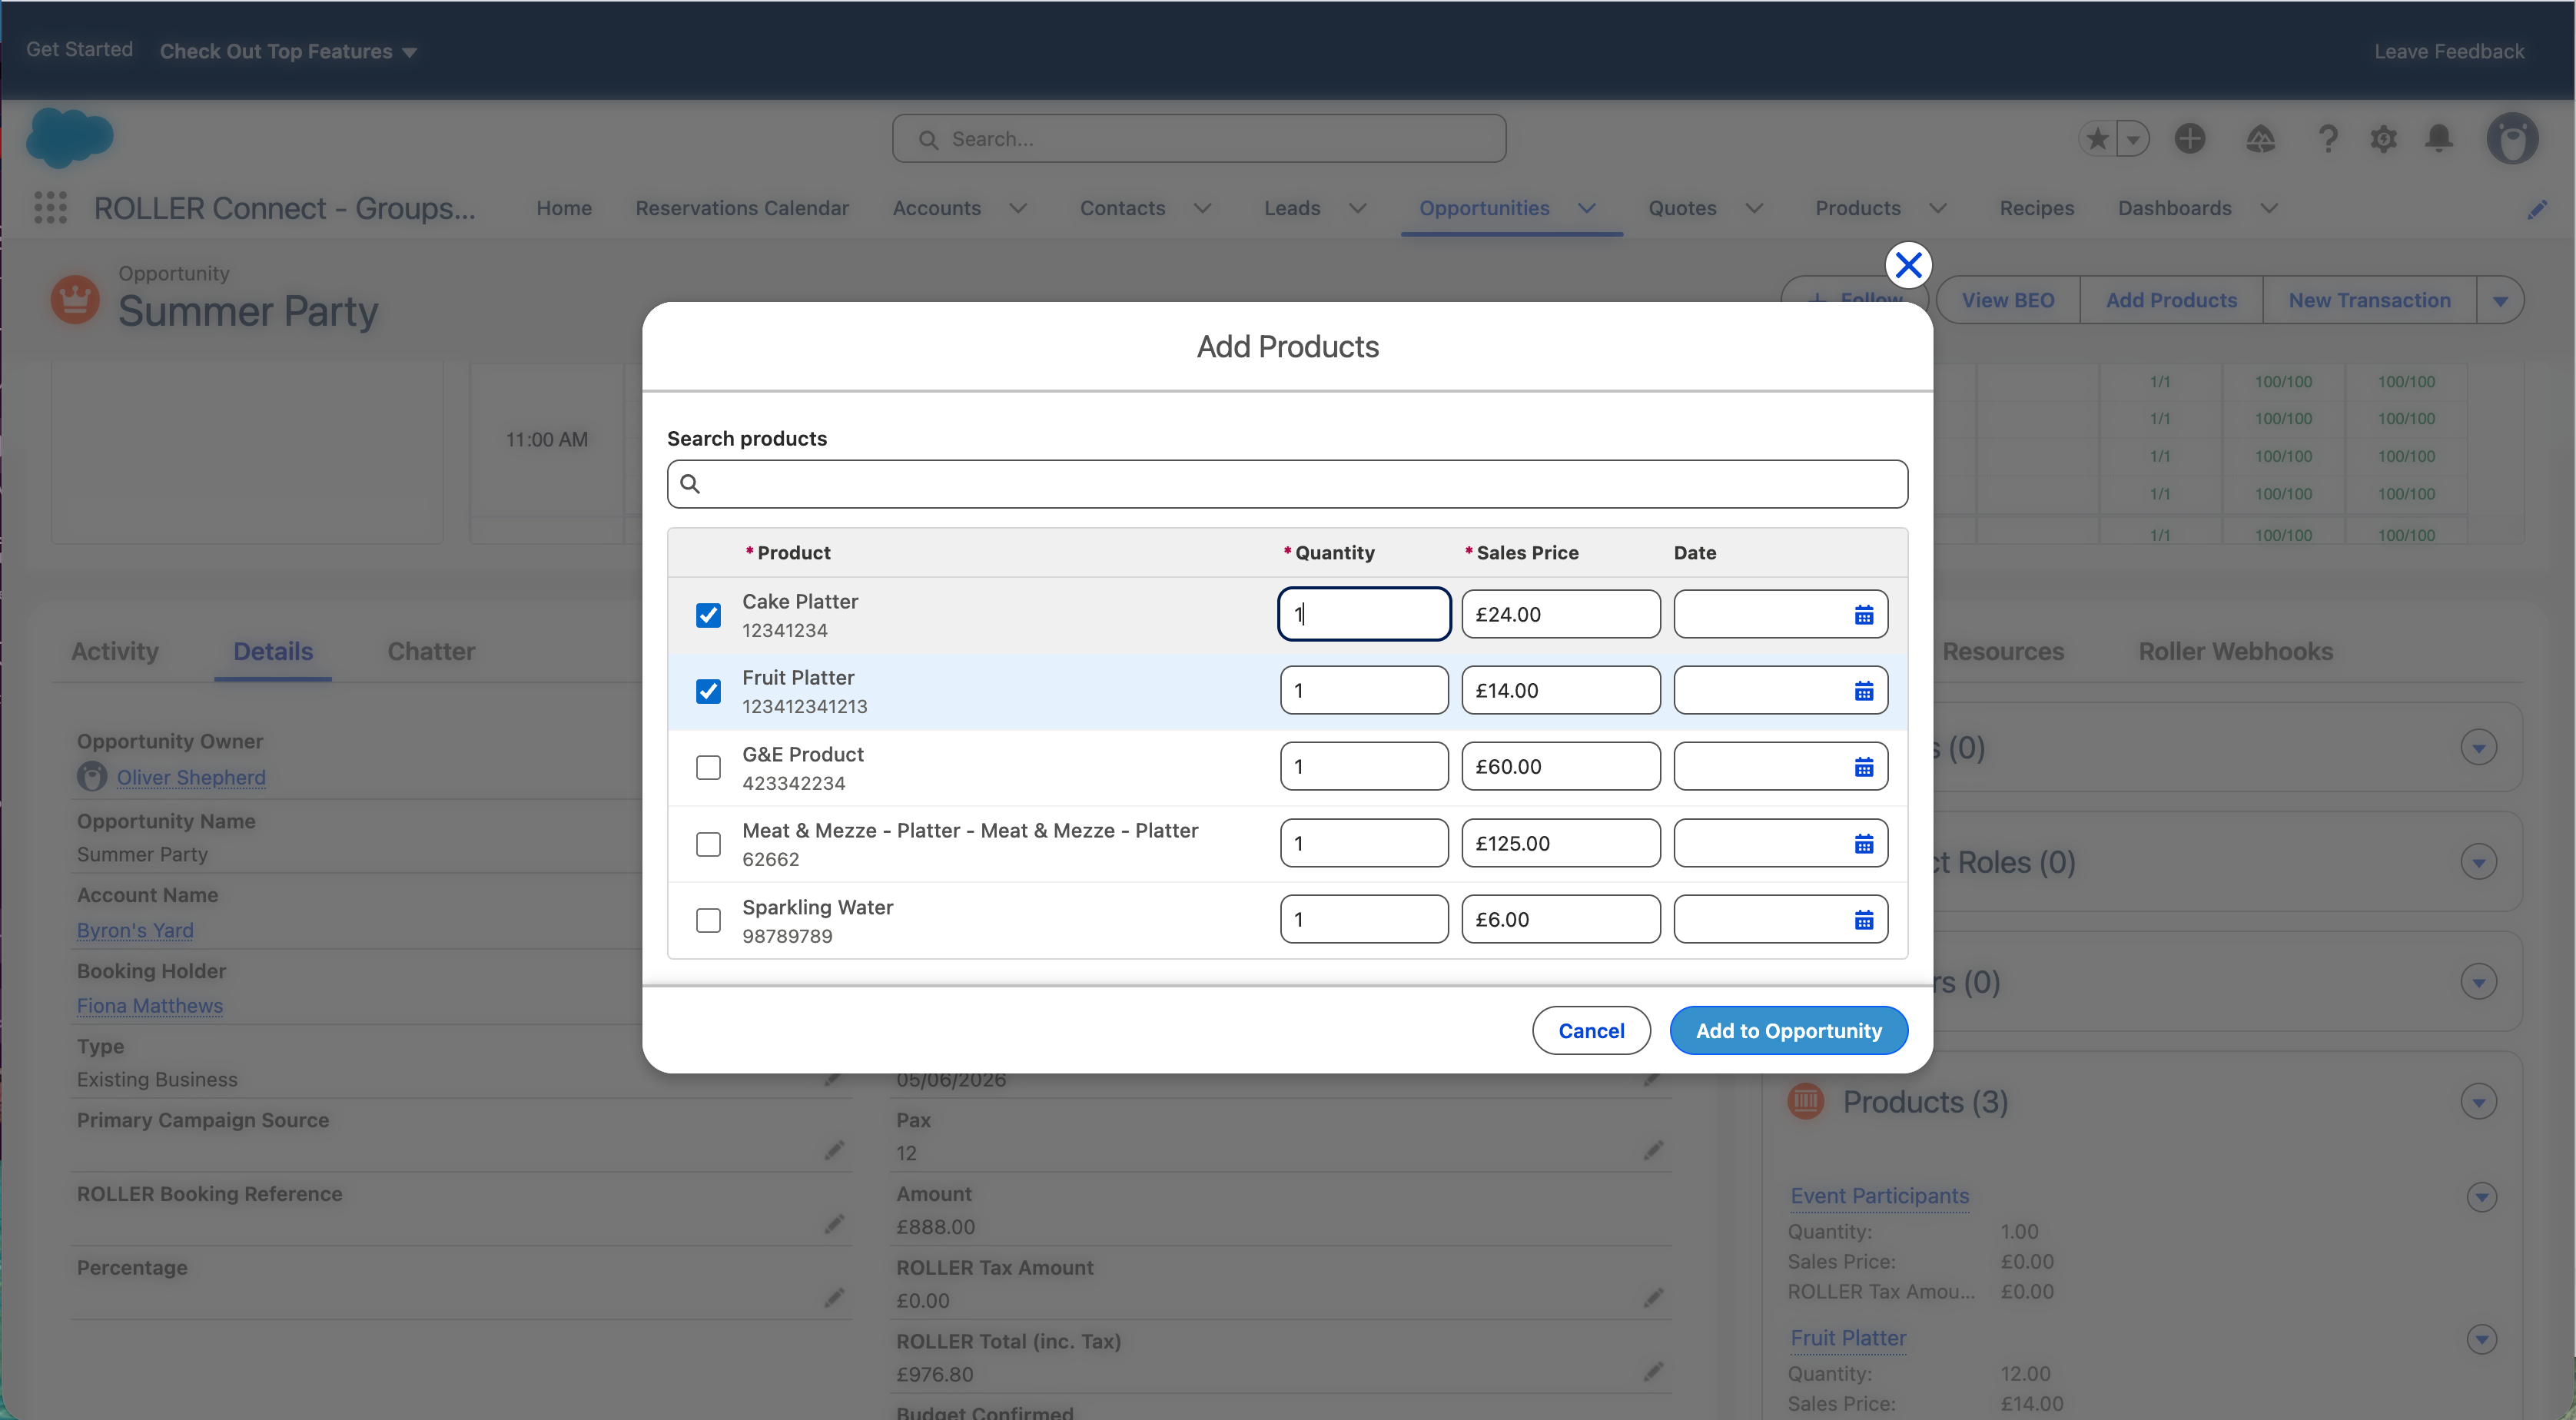The image size is (2576, 1420).
Task: Click the Favorites star icon
Action: 2098,139
